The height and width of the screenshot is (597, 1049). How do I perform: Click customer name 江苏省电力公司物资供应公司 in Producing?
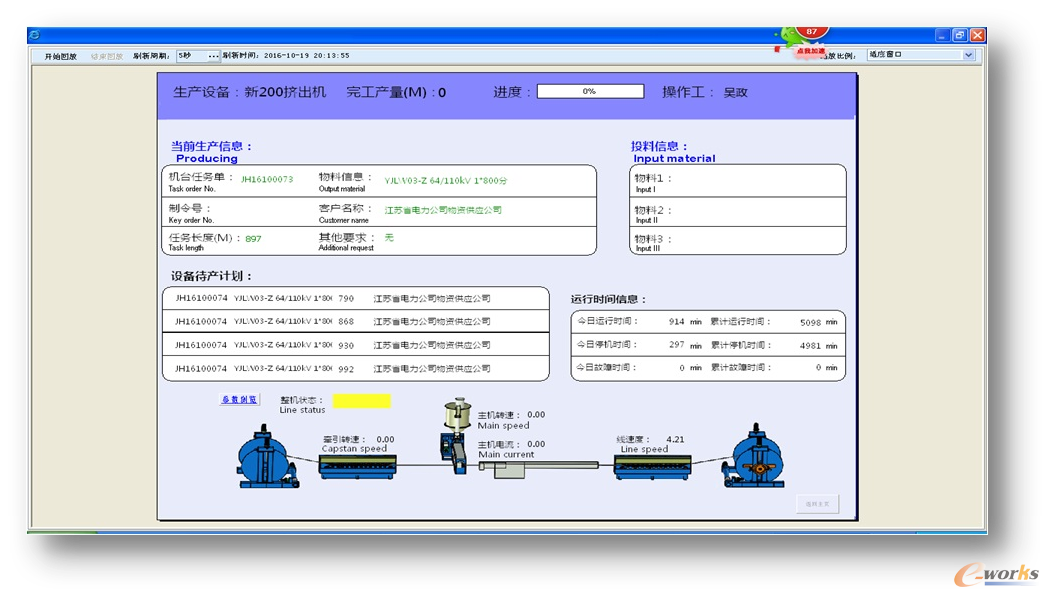tap(443, 210)
